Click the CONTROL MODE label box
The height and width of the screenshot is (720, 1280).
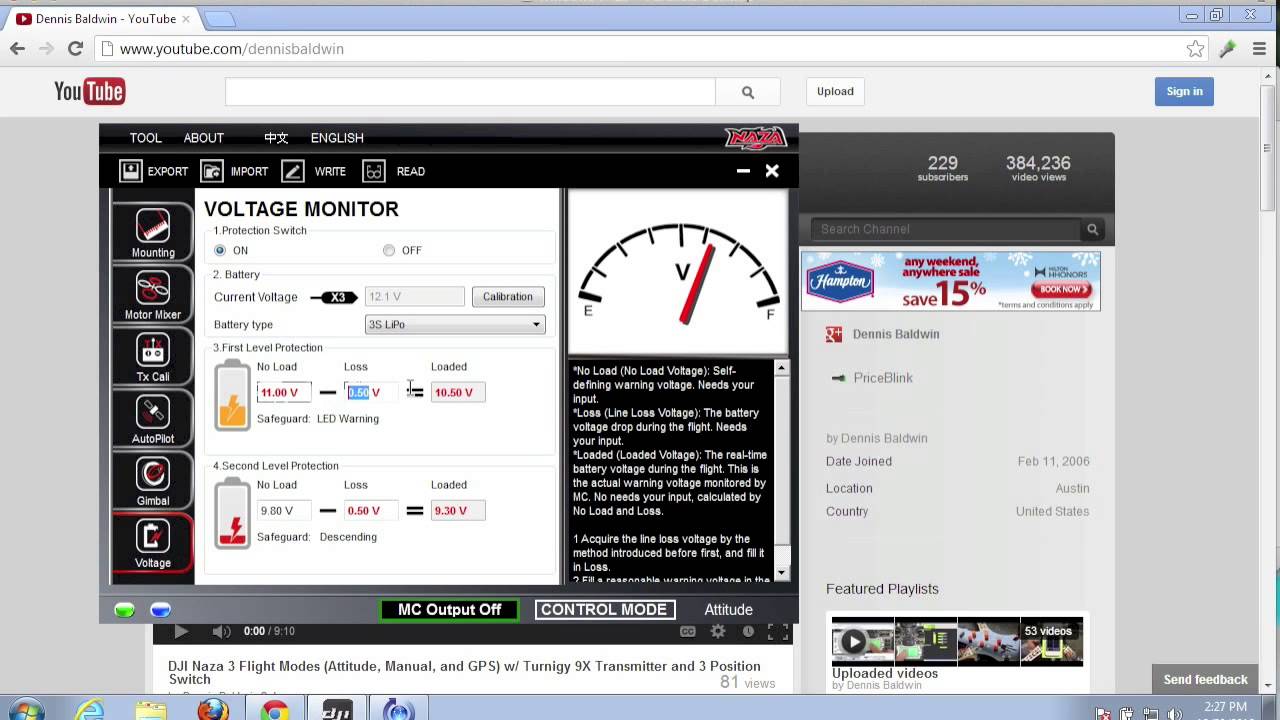[604, 610]
